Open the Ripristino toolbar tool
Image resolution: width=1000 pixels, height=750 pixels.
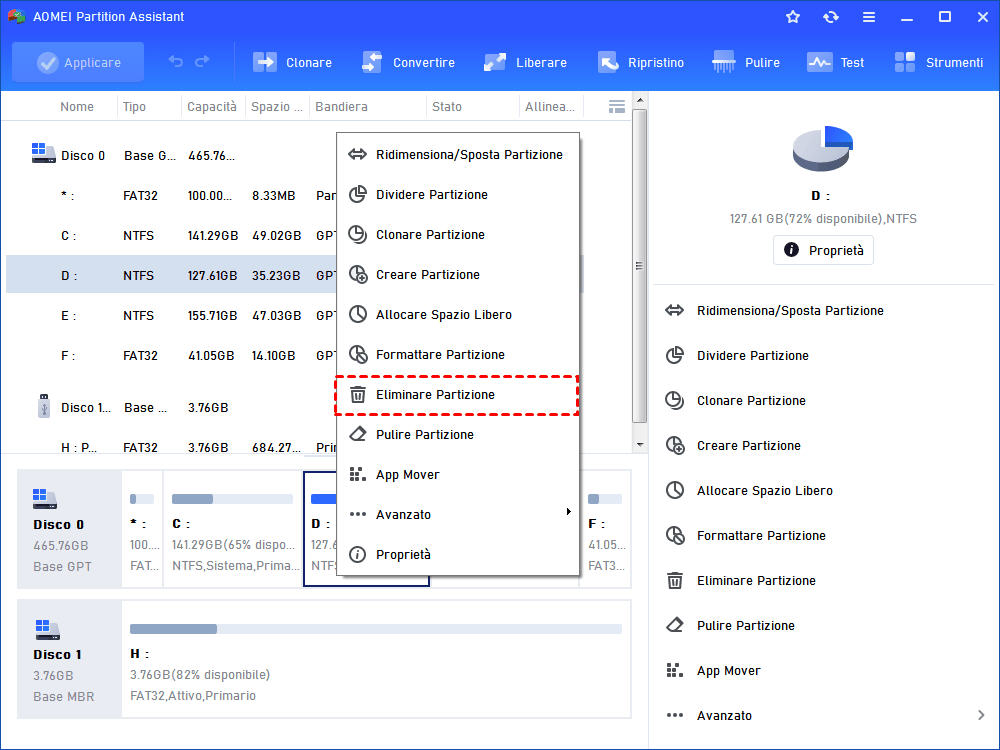[x=641, y=62]
